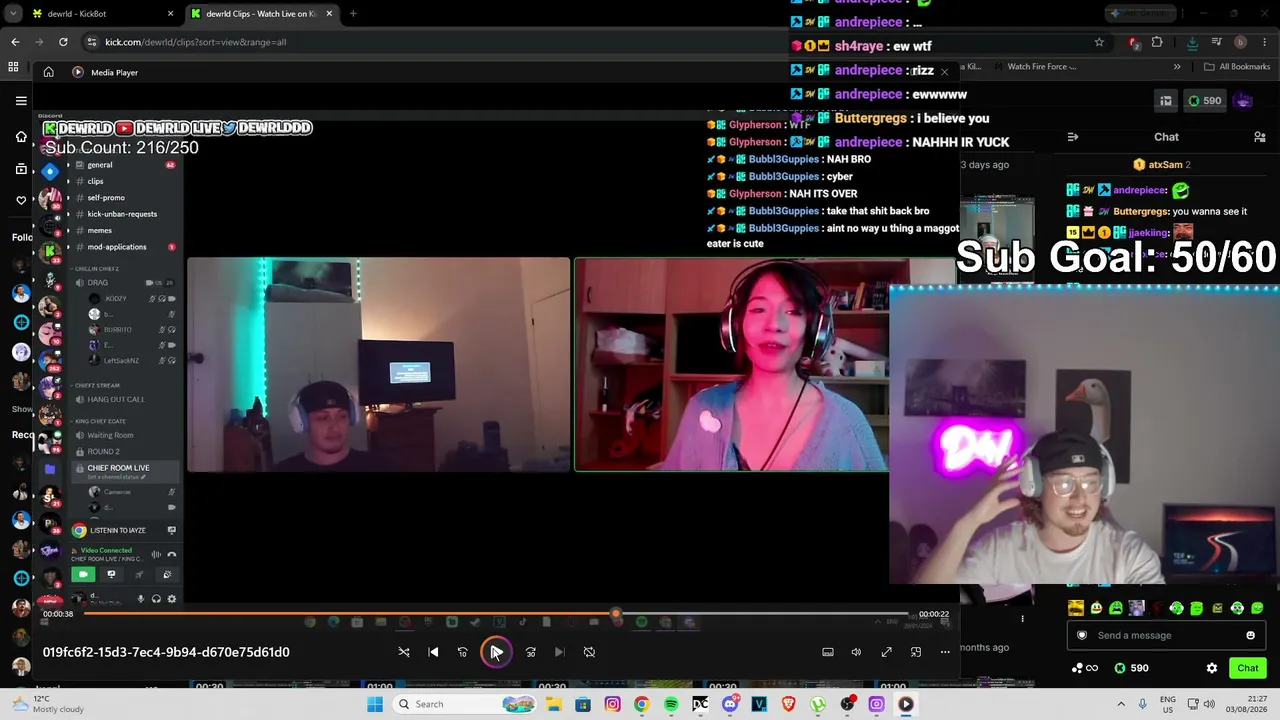Open Kick Home from the sidebar
The width and height of the screenshot is (1280, 720).
tap(21, 136)
